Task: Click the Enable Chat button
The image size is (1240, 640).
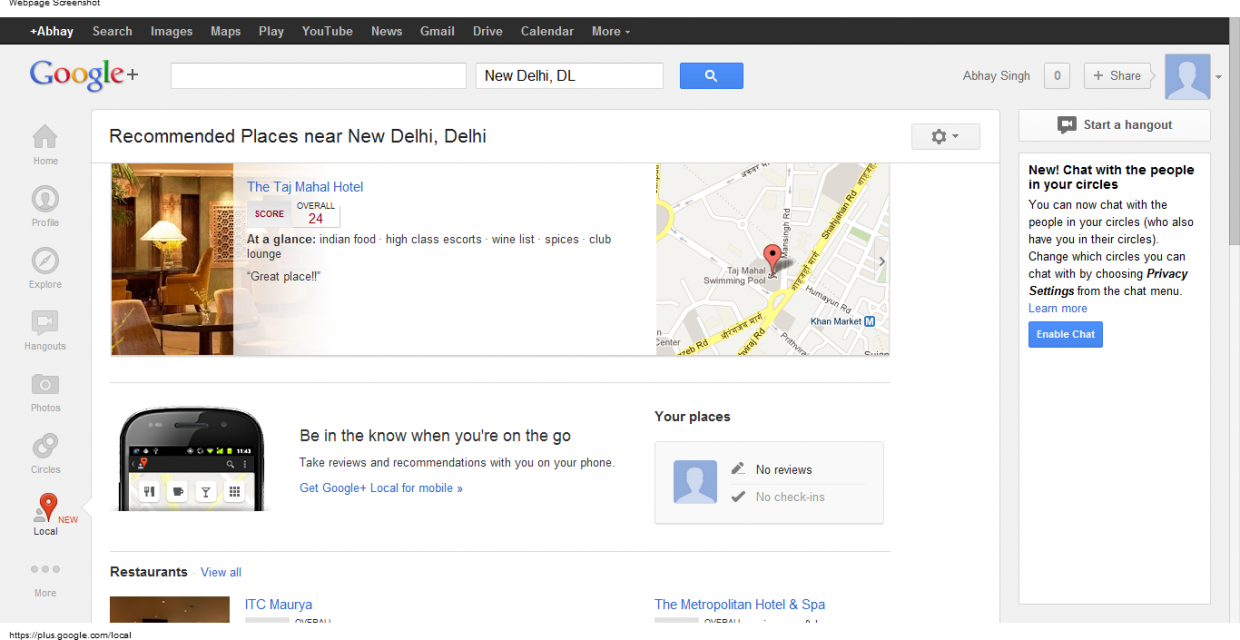Action: coord(1065,334)
